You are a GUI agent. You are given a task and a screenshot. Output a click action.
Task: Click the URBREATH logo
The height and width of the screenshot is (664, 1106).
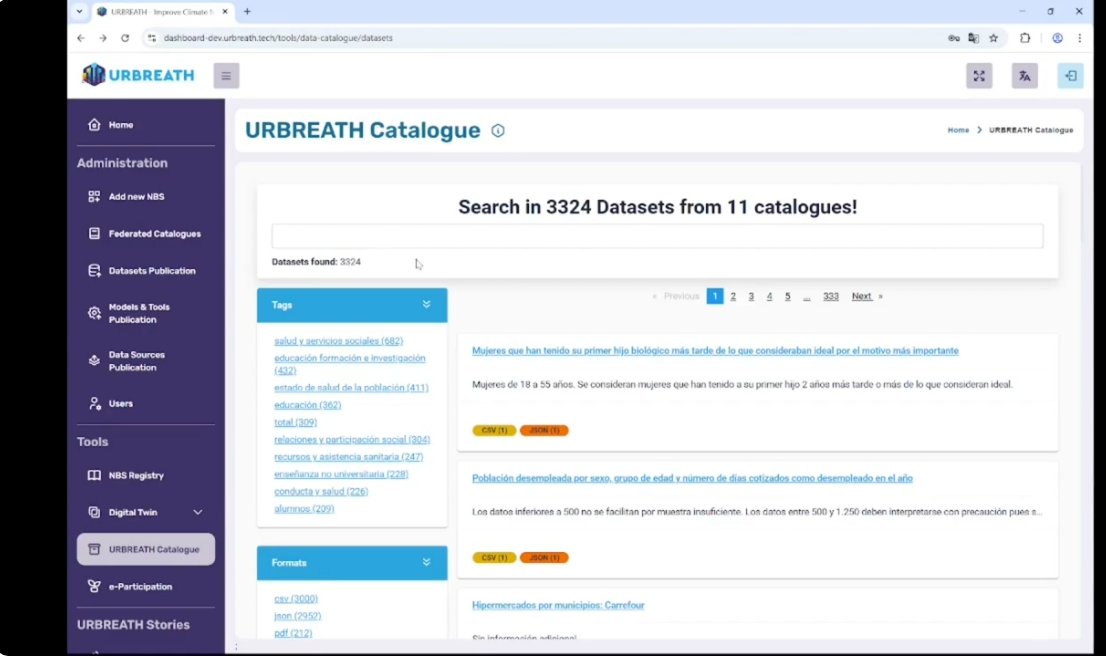[x=138, y=75]
